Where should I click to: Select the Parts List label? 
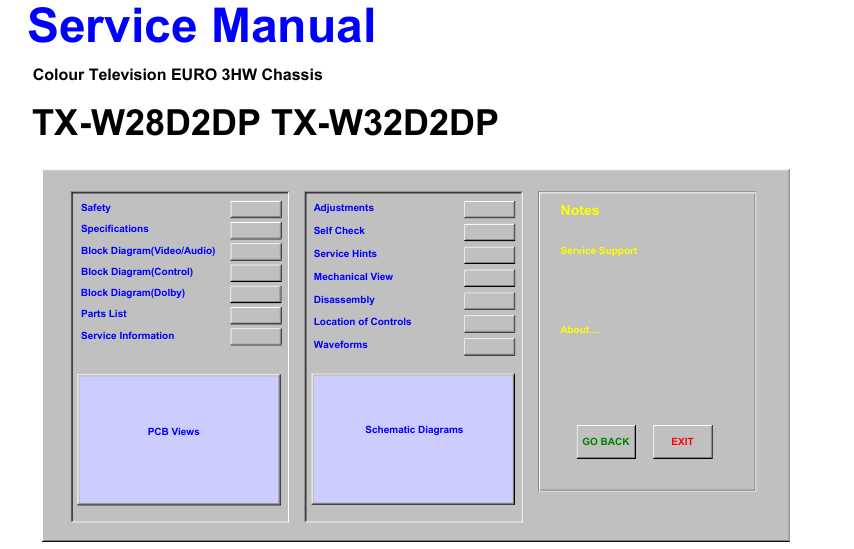103,314
